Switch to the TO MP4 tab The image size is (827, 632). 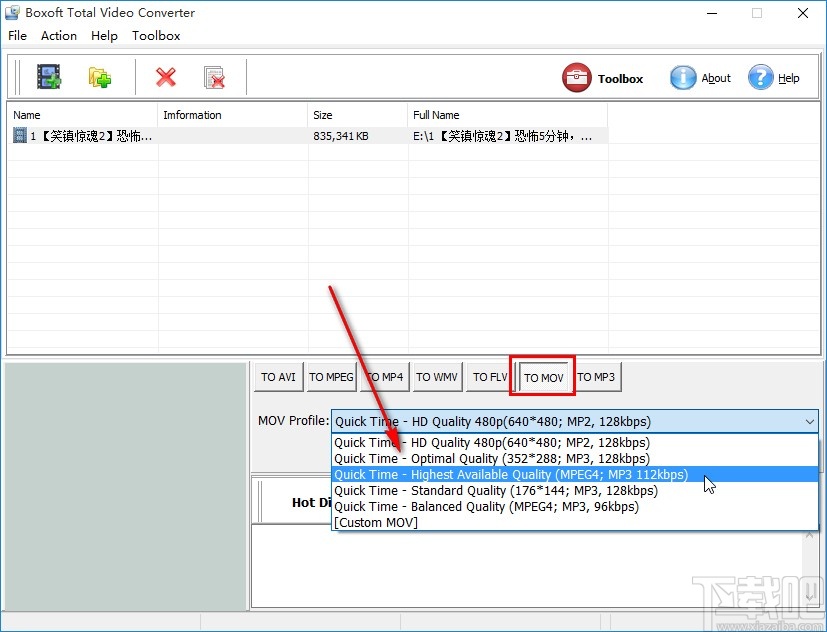[384, 377]
